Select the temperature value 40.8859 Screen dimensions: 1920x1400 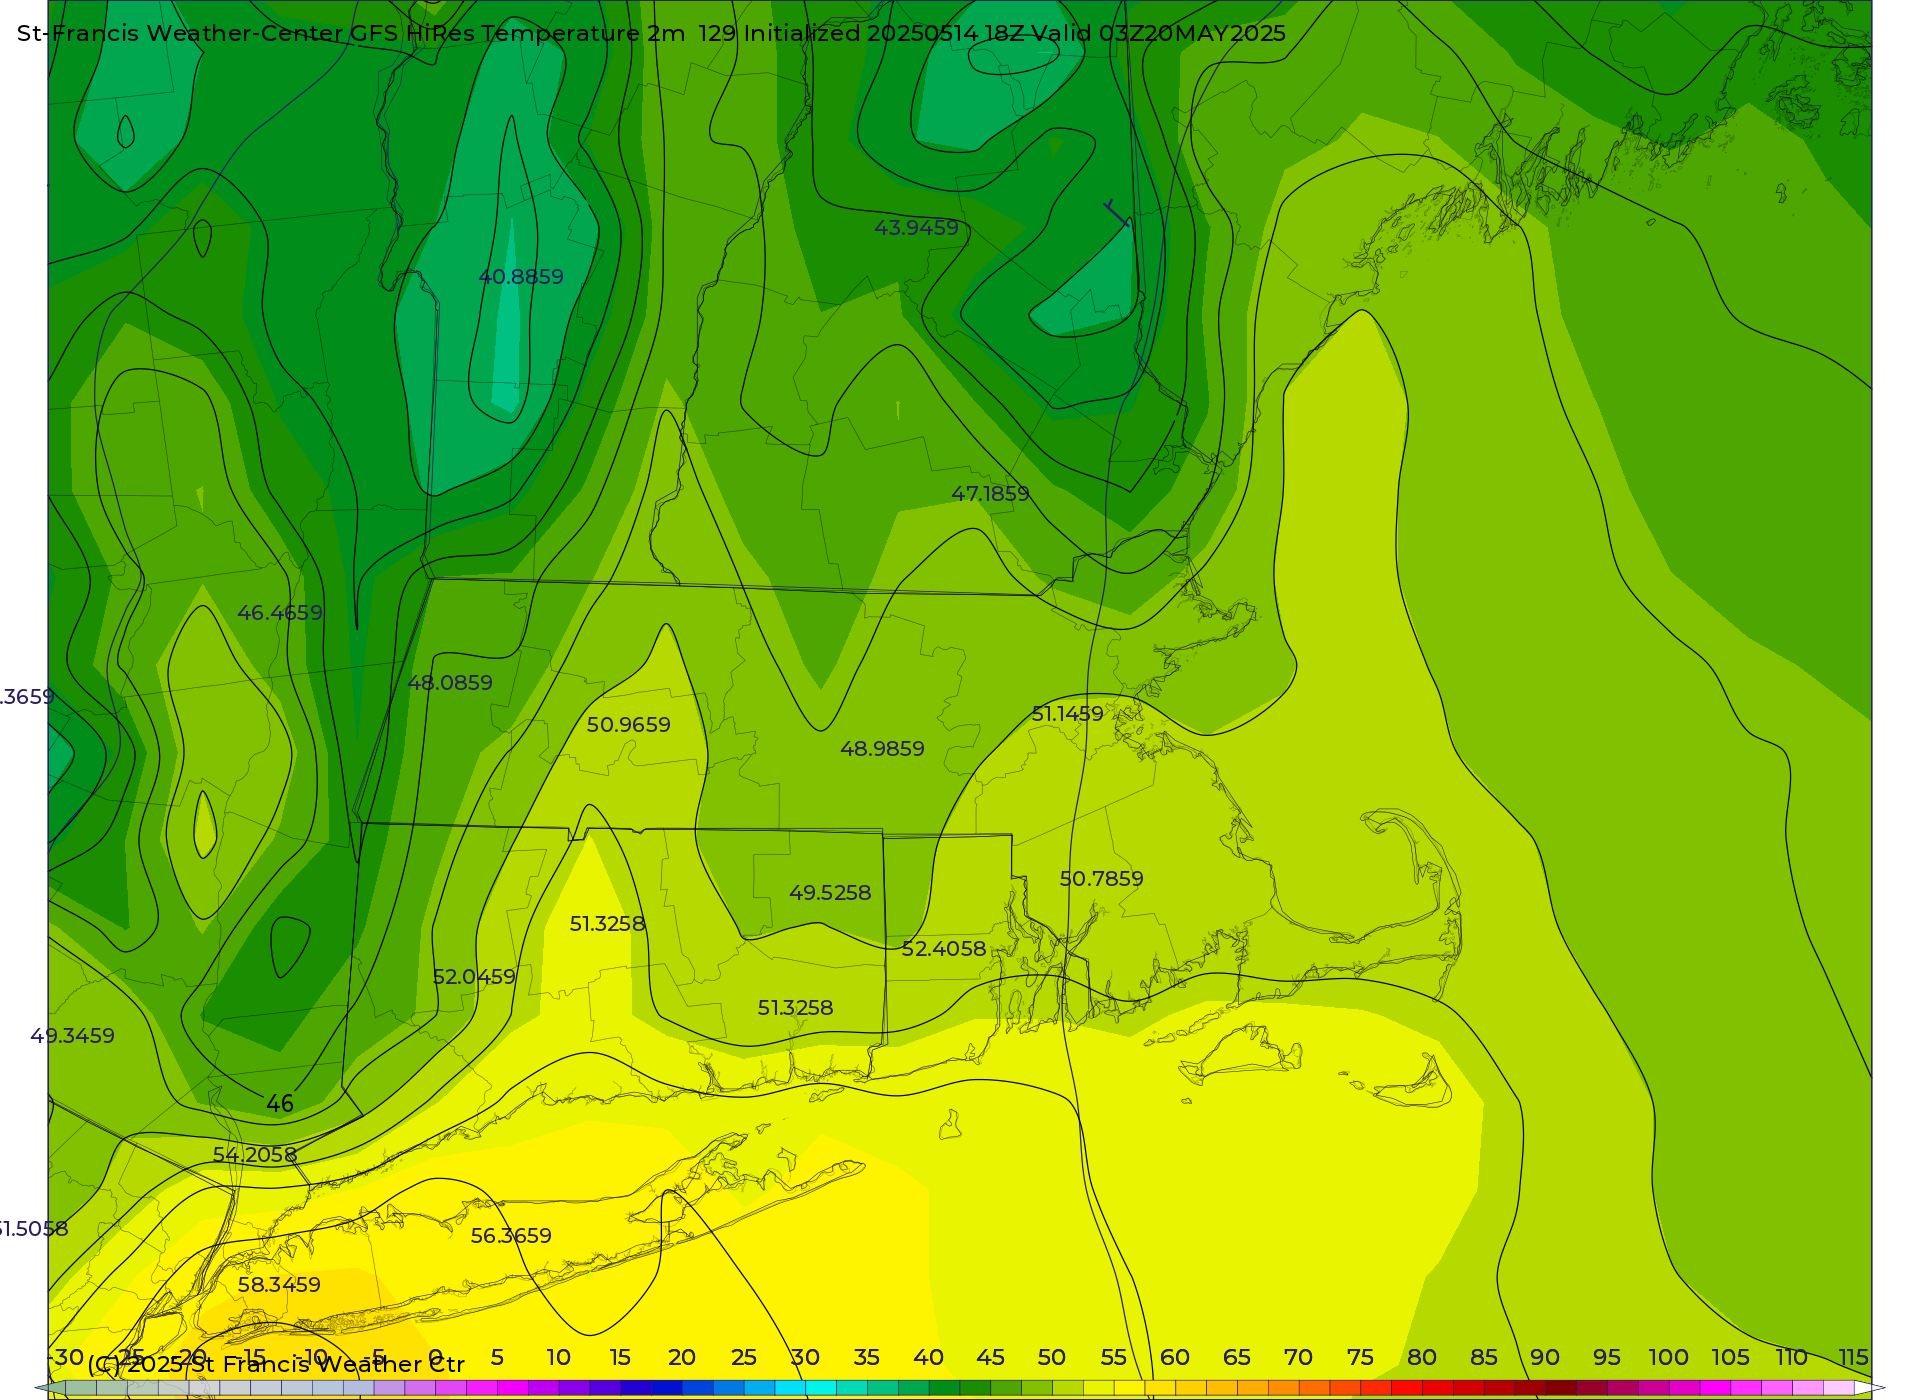(x=521, y=277)
